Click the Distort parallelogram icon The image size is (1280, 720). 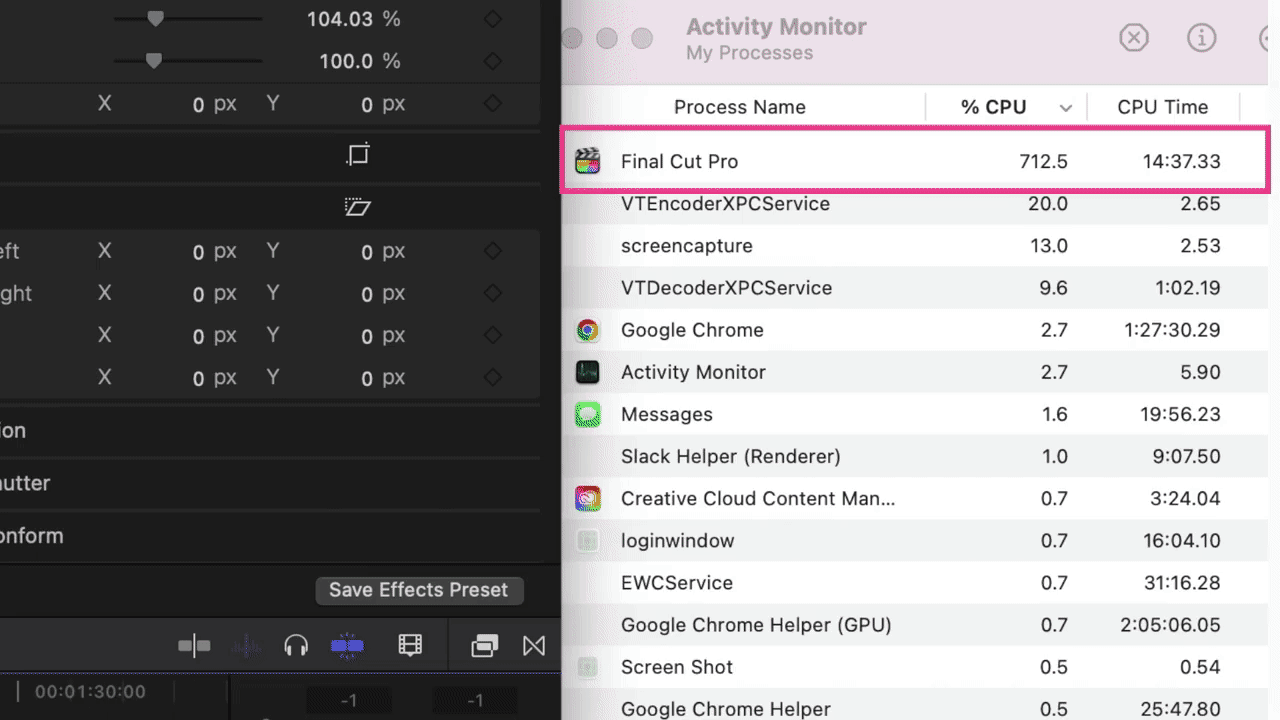pos(357,207)
